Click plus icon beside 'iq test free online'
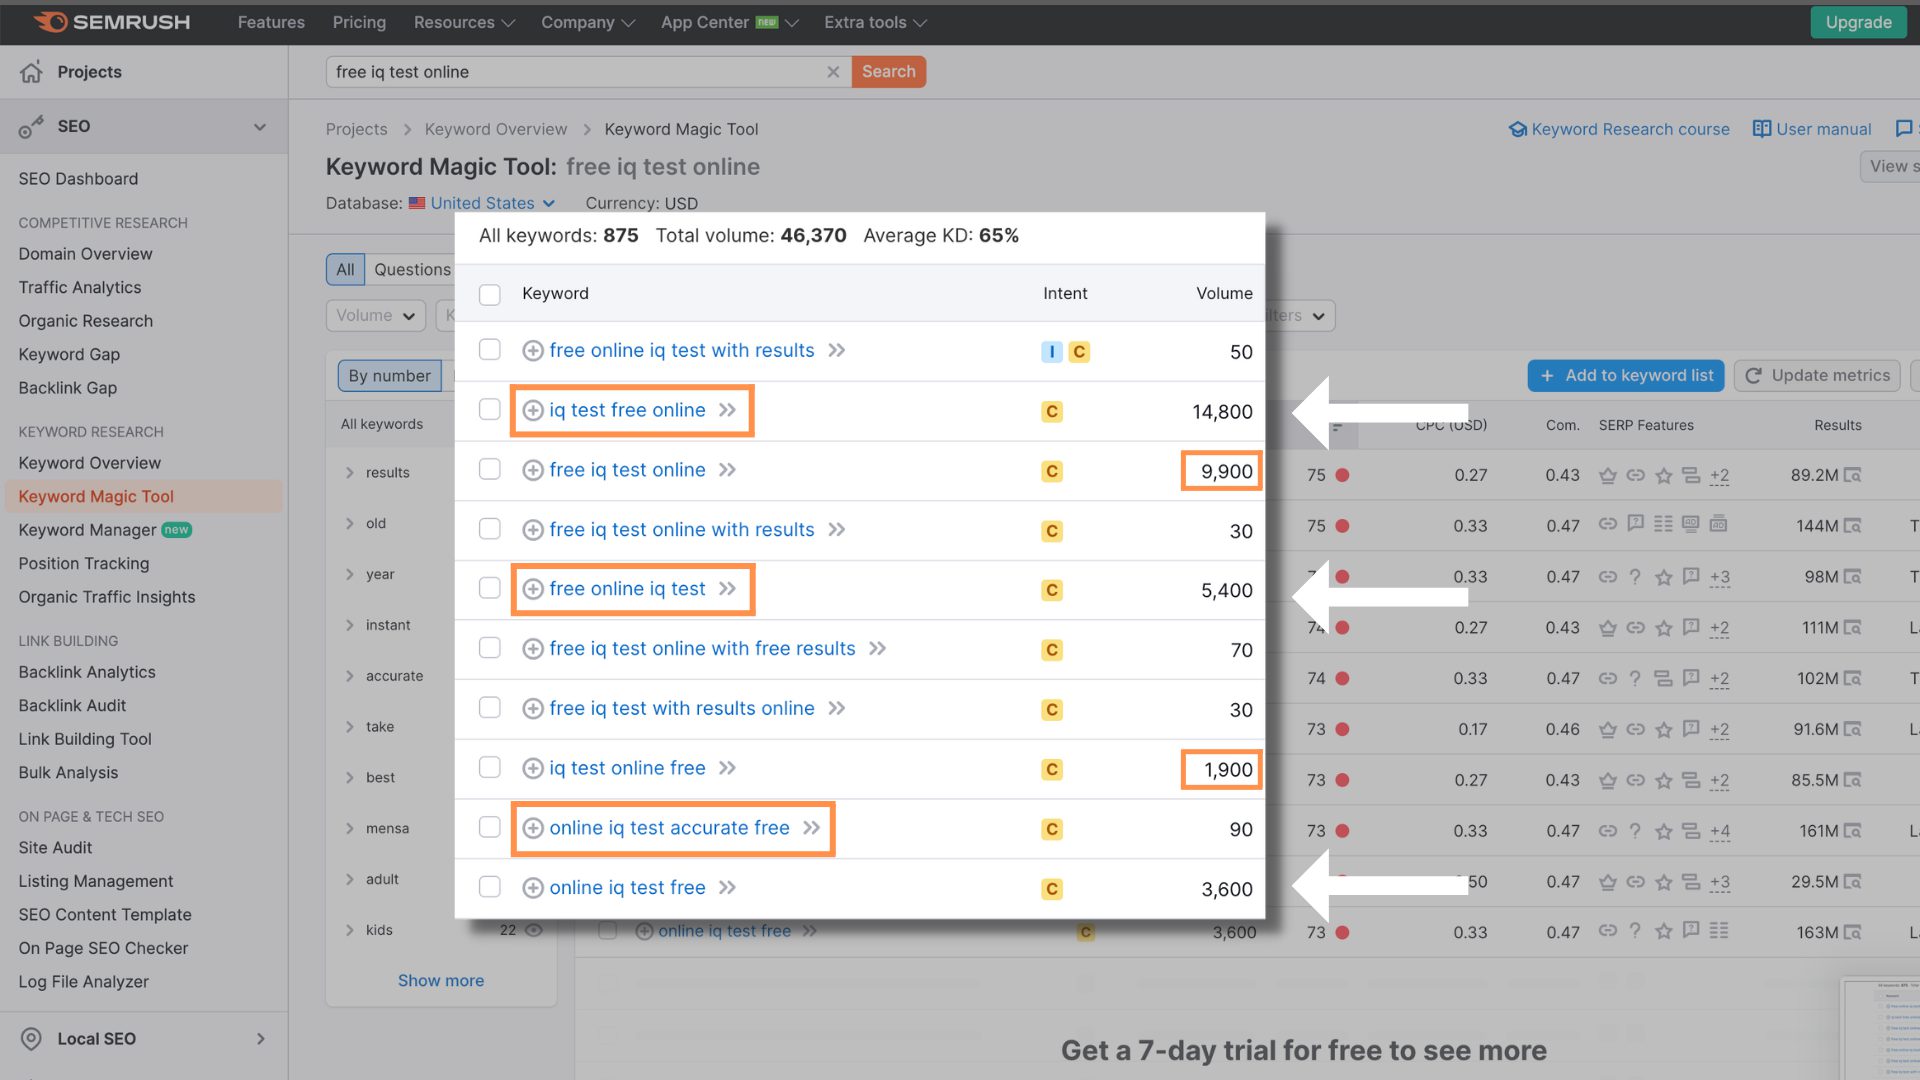1920x1080 pixels. coord(533,410)
